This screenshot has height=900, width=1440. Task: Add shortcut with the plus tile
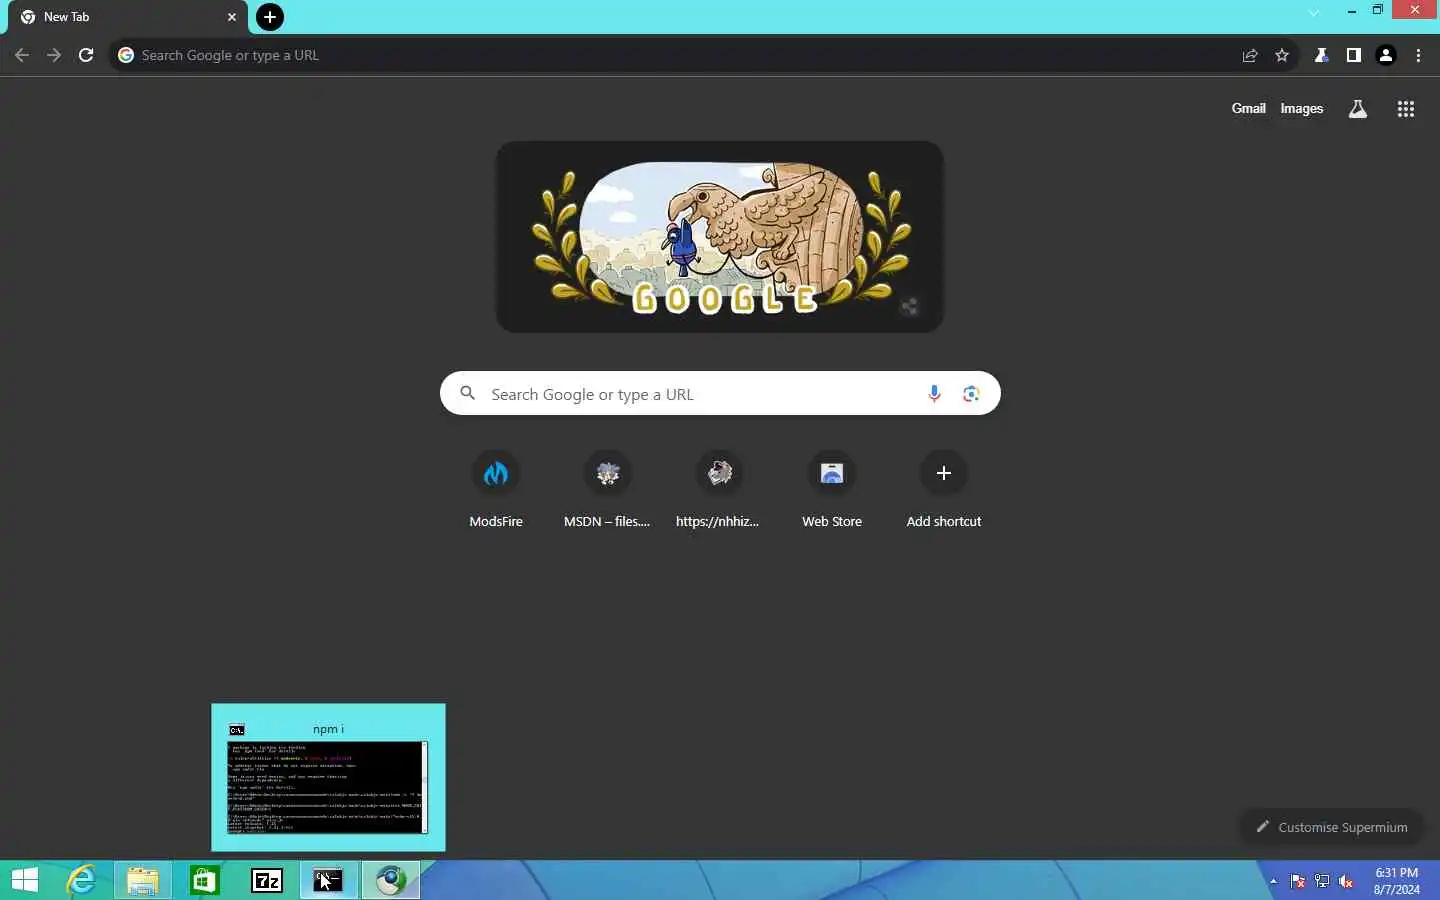(943, 490)
